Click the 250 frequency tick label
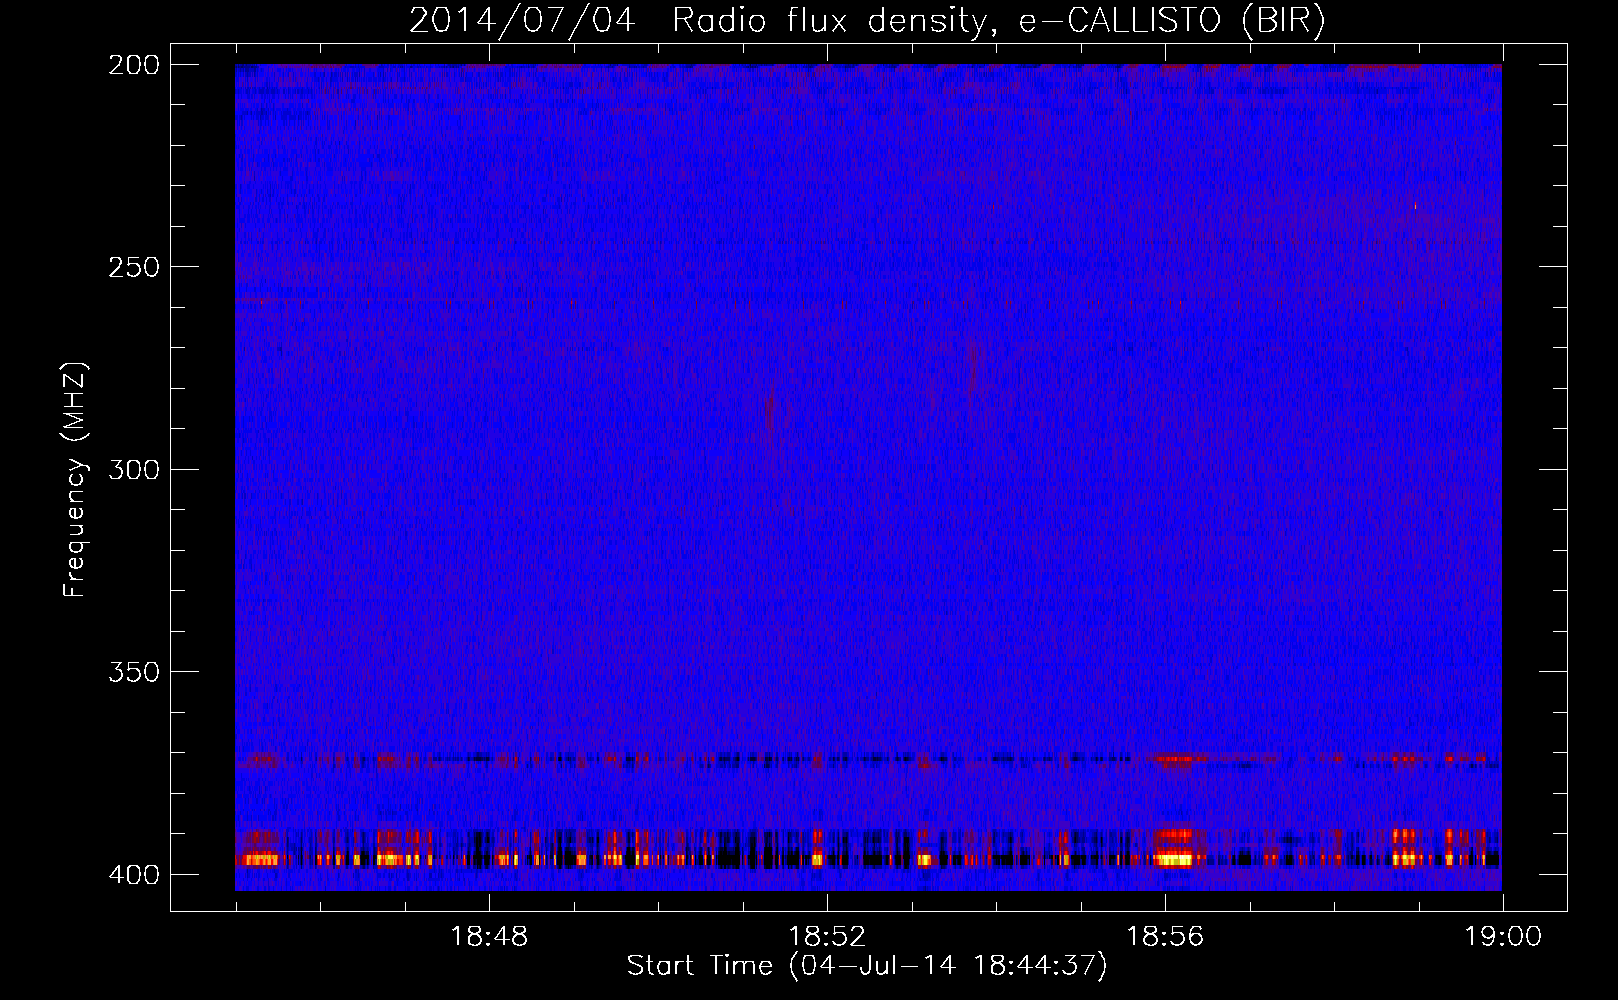Viewport: 1618px width, 1000px height. tap(134, 267)
